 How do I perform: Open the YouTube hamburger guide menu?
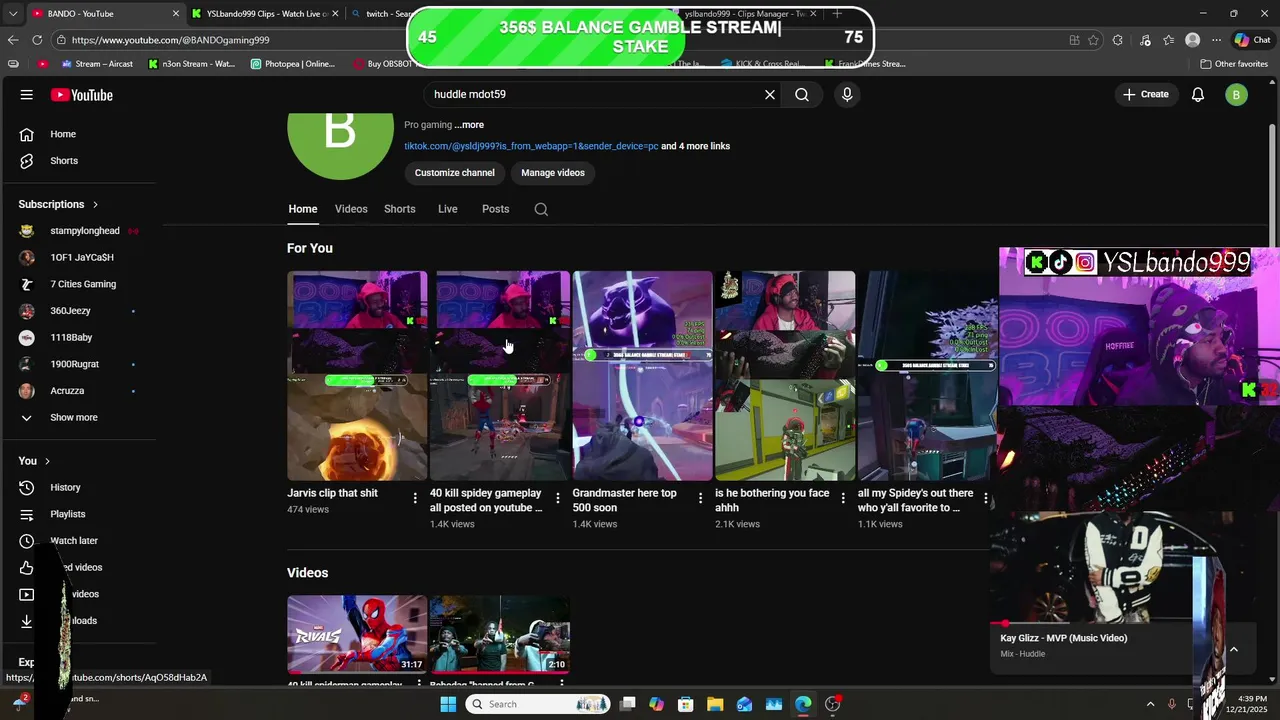click(x=26, y=95)
